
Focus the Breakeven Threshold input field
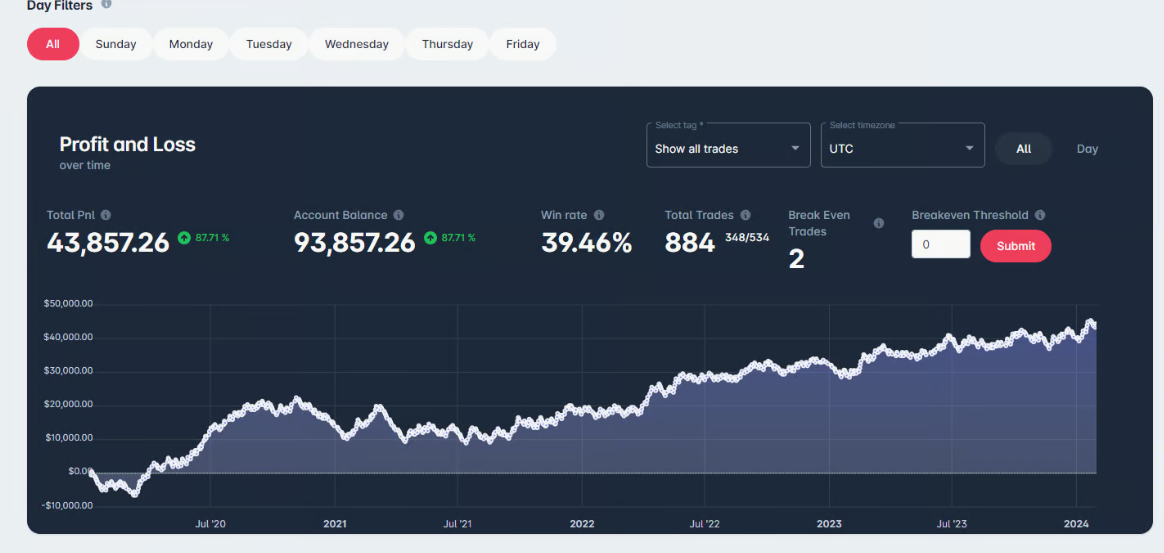click(940, 245)
